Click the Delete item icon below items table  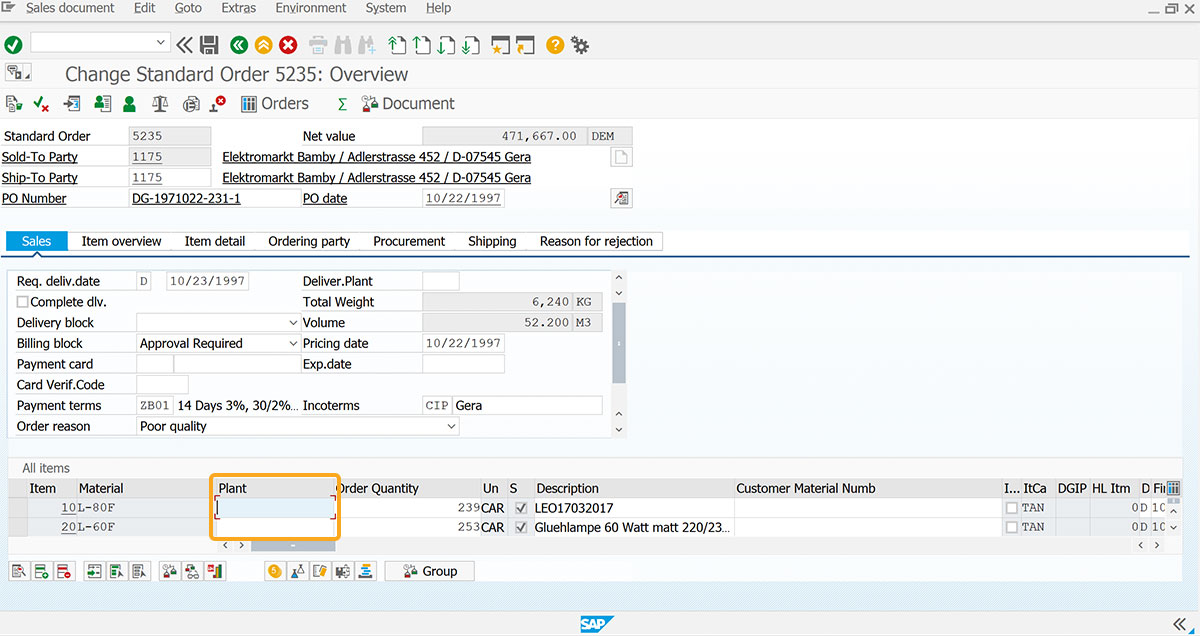(63, 571)
